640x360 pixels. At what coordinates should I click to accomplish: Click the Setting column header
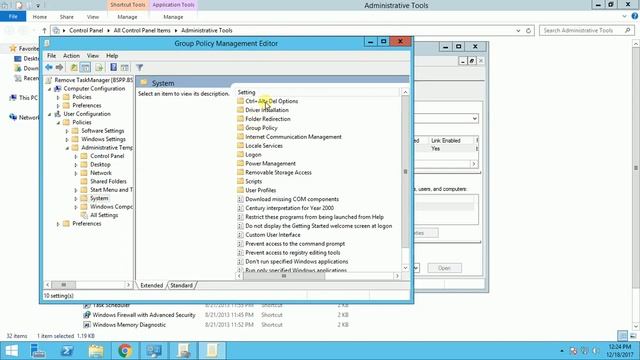317,92
